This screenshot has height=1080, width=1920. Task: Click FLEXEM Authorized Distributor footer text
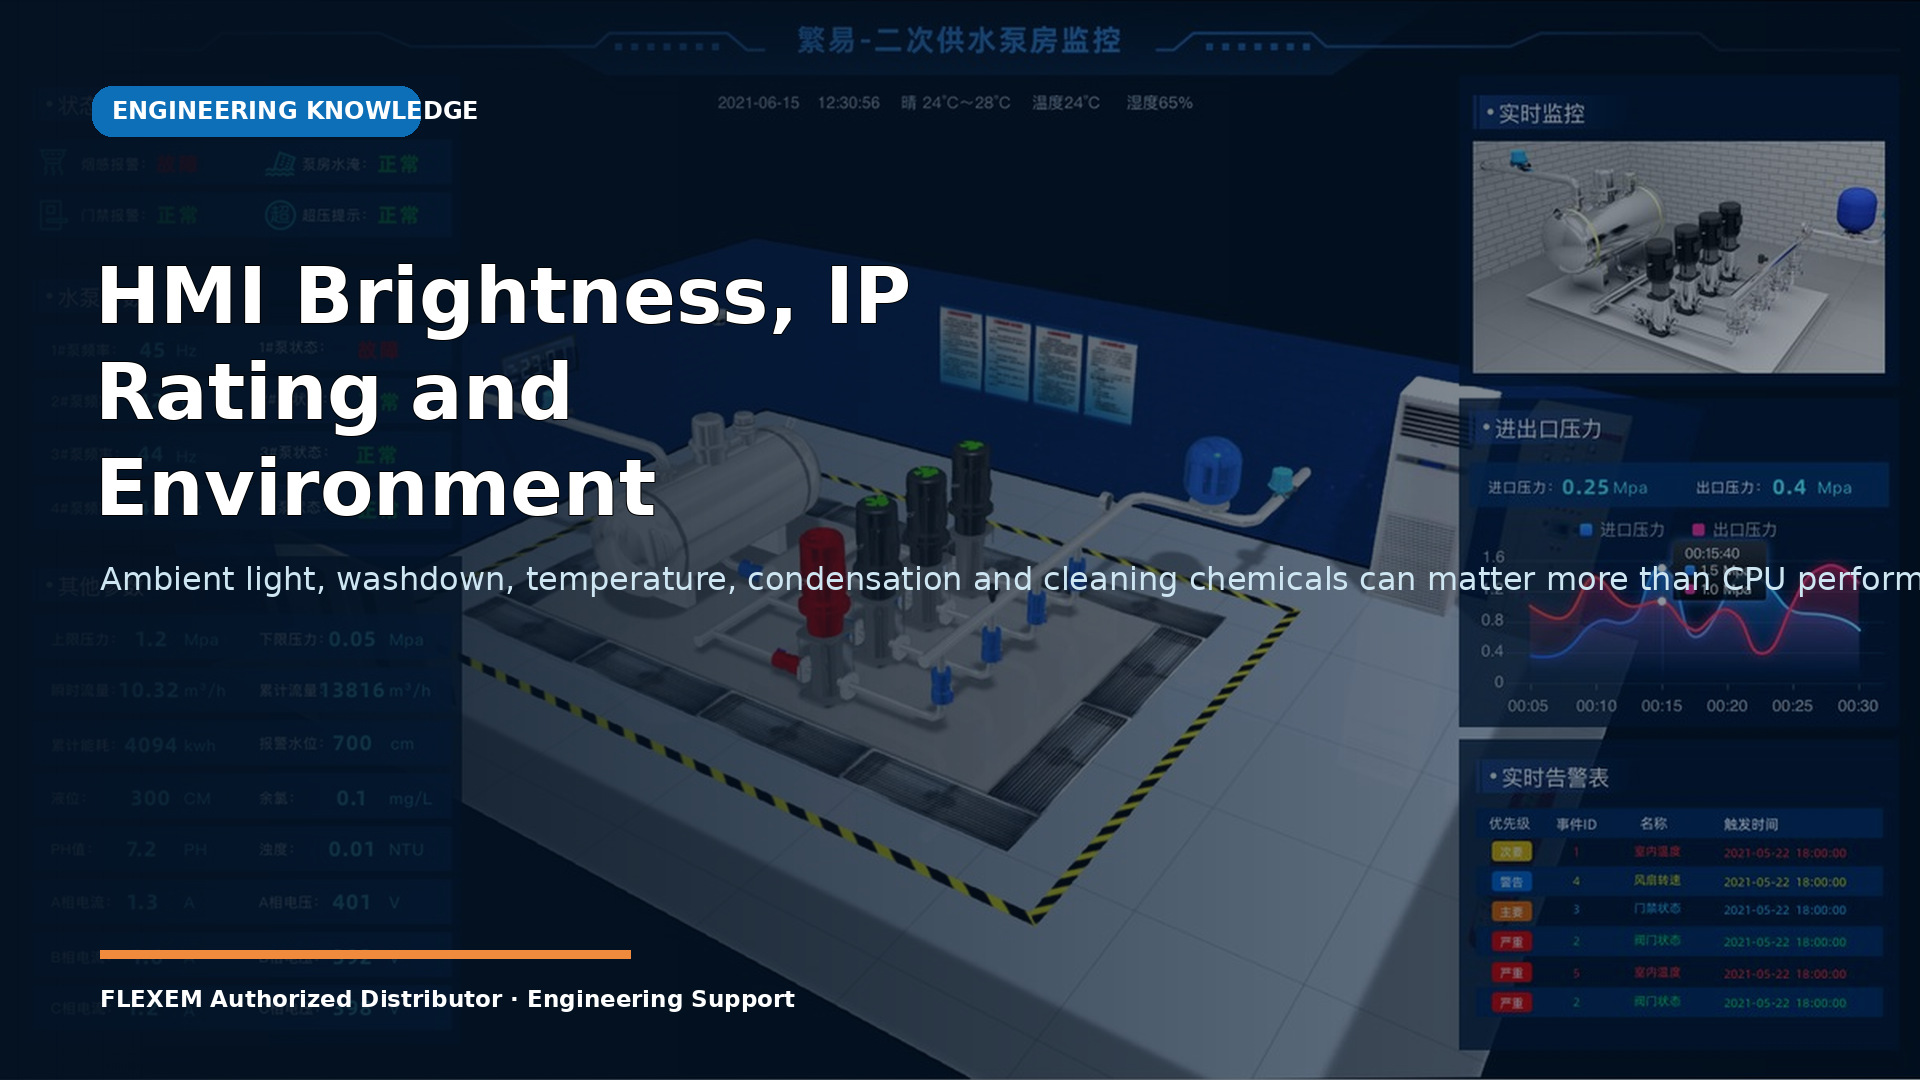pyautogui.click(x=447, y=999)
